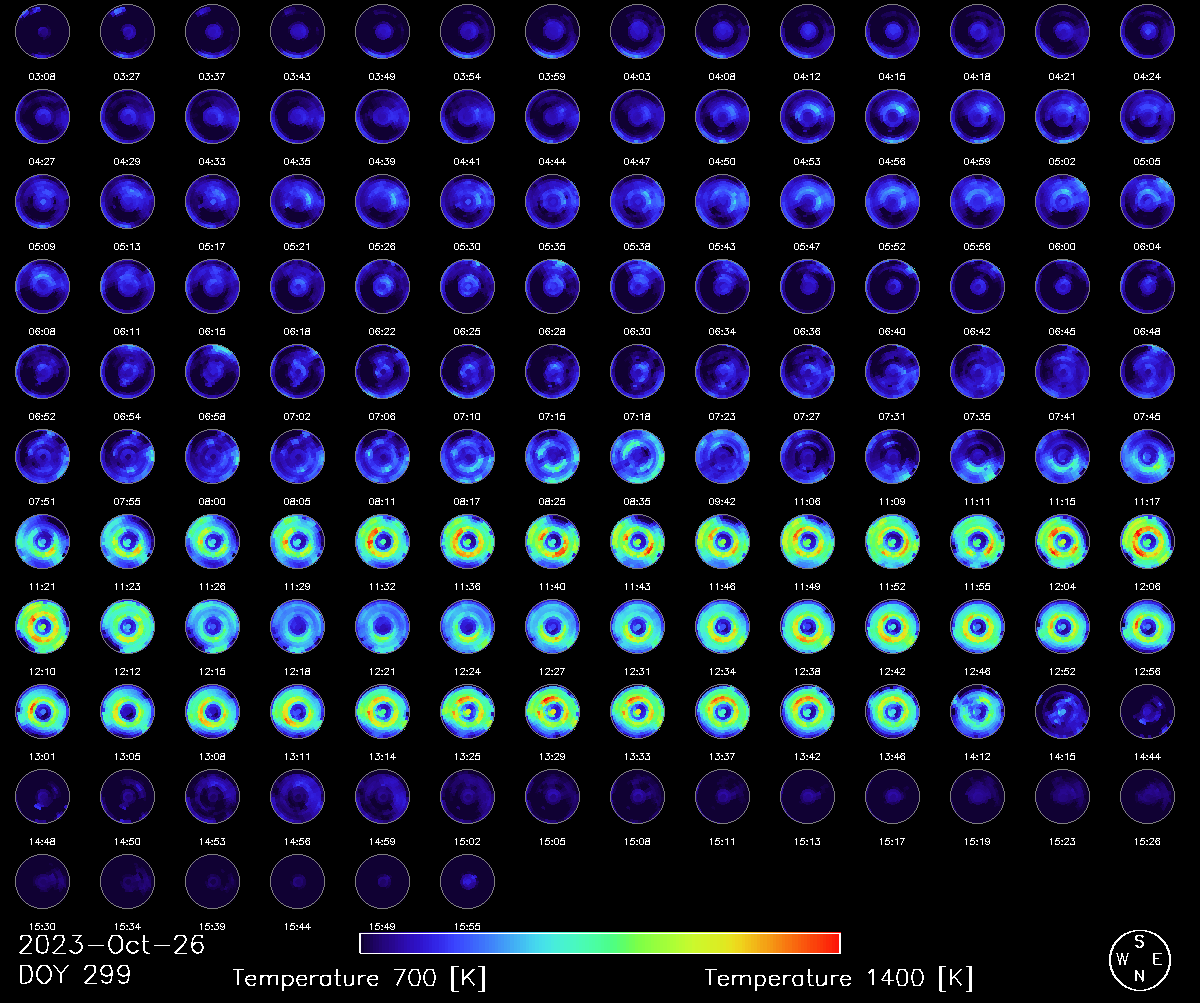1200x1003 pixels.
Task: Select the temperature disc above the 03:08 label
Action: (x=42, y=33)
